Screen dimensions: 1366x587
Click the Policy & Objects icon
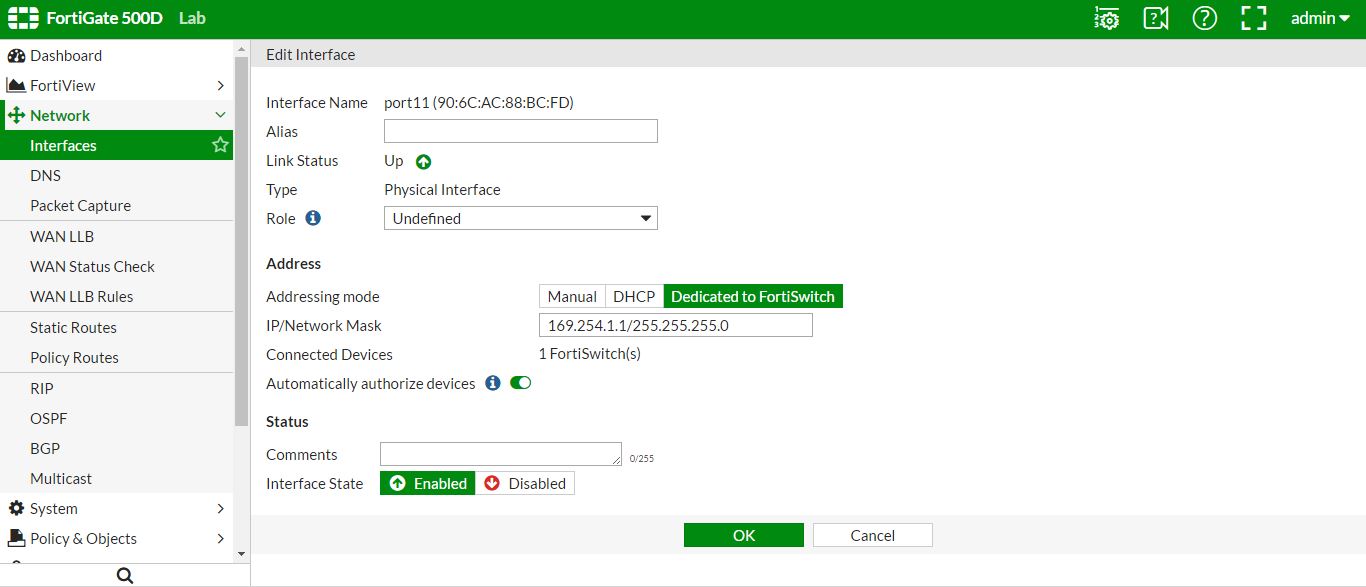coord(16,538)
